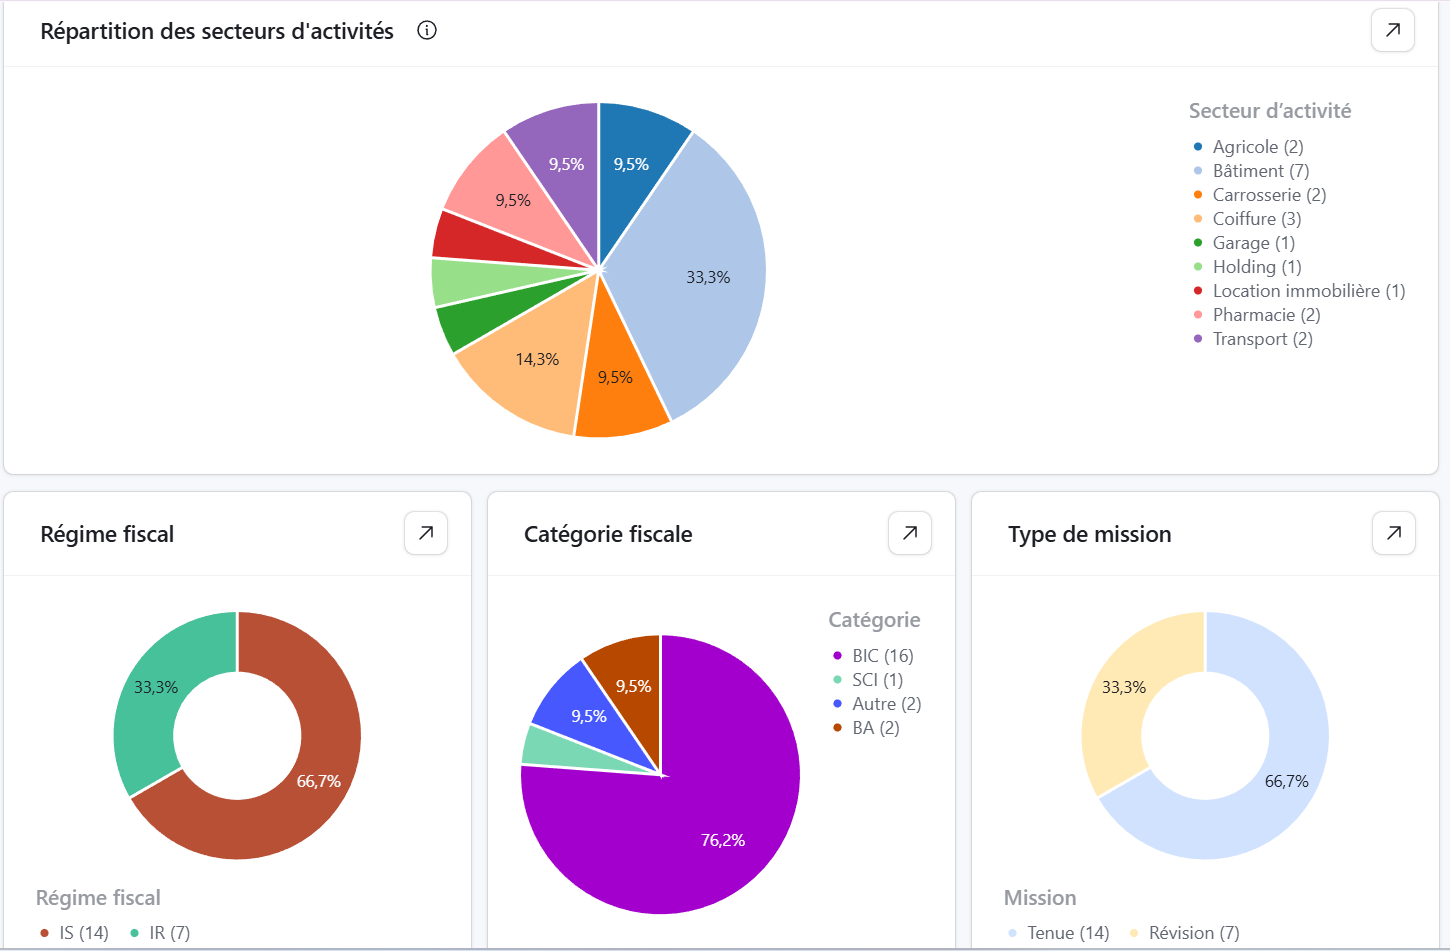The width and height of the screenshot is (1450, 951).
Task: Click the Mission legend title
Action: [1040, 898]
